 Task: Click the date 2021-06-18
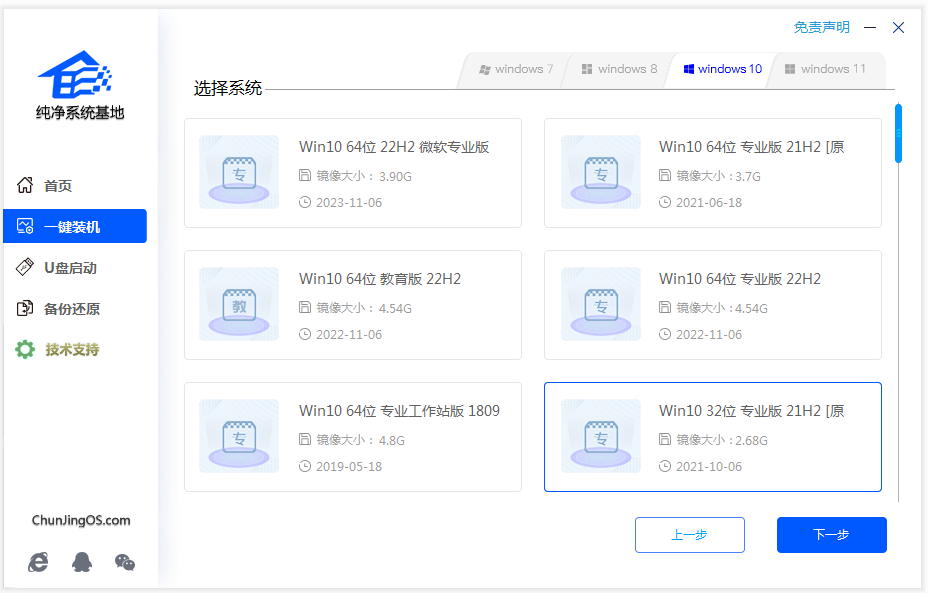pos(709,202)
